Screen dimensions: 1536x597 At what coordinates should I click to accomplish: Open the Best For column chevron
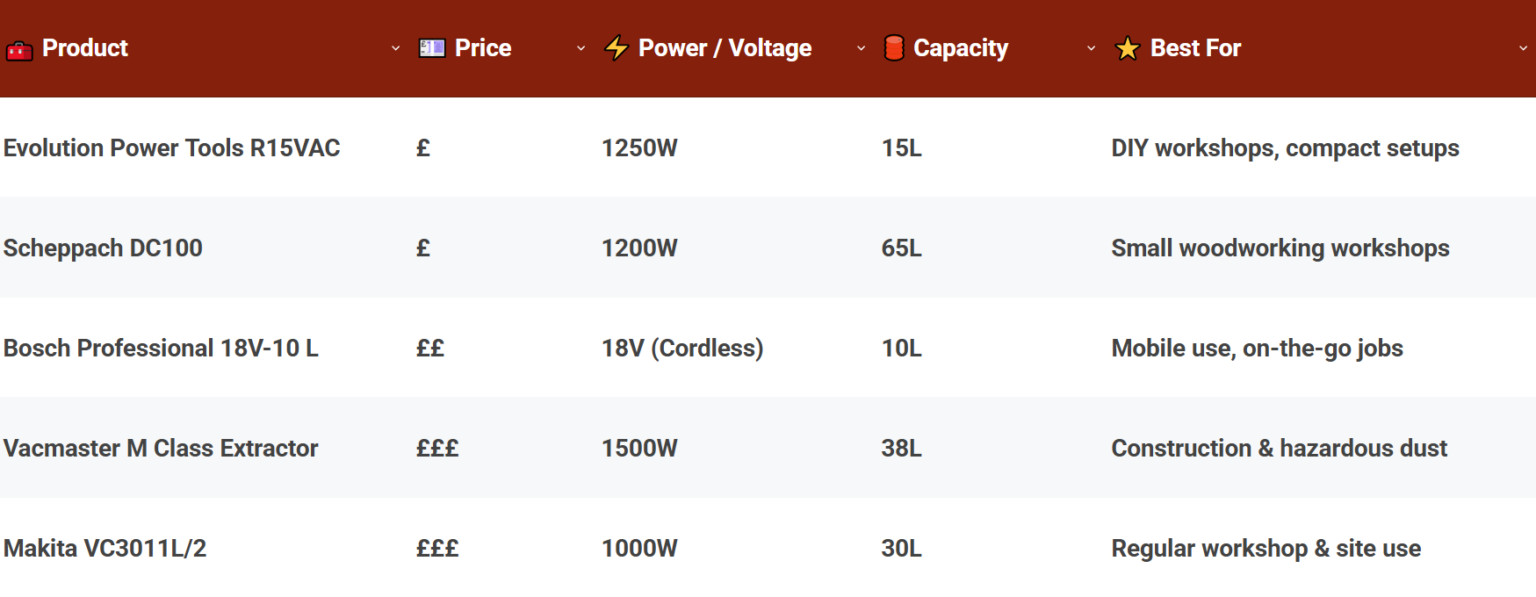click(x=1523, y=48)
